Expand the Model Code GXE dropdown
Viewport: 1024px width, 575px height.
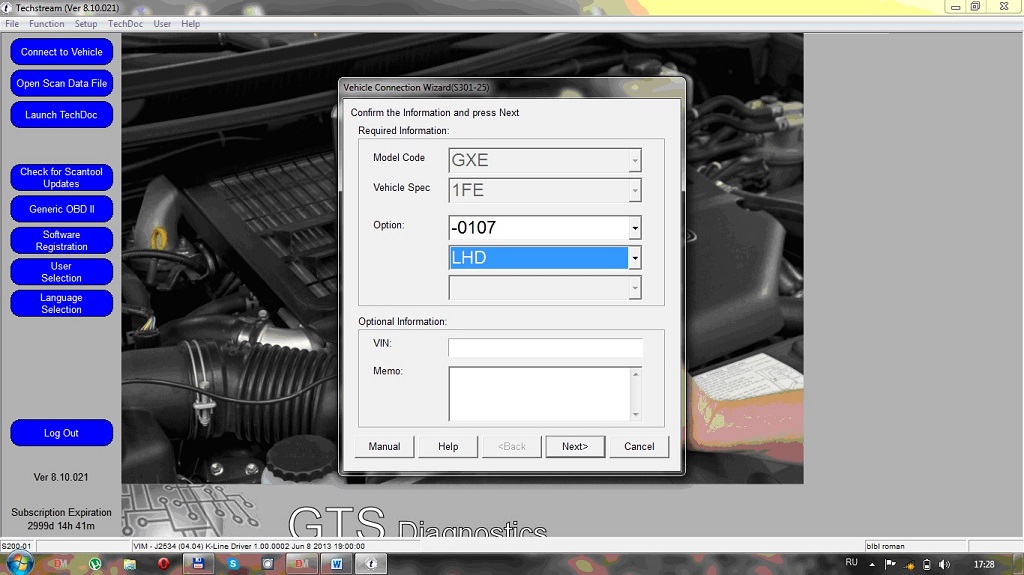tap(635, 160)
